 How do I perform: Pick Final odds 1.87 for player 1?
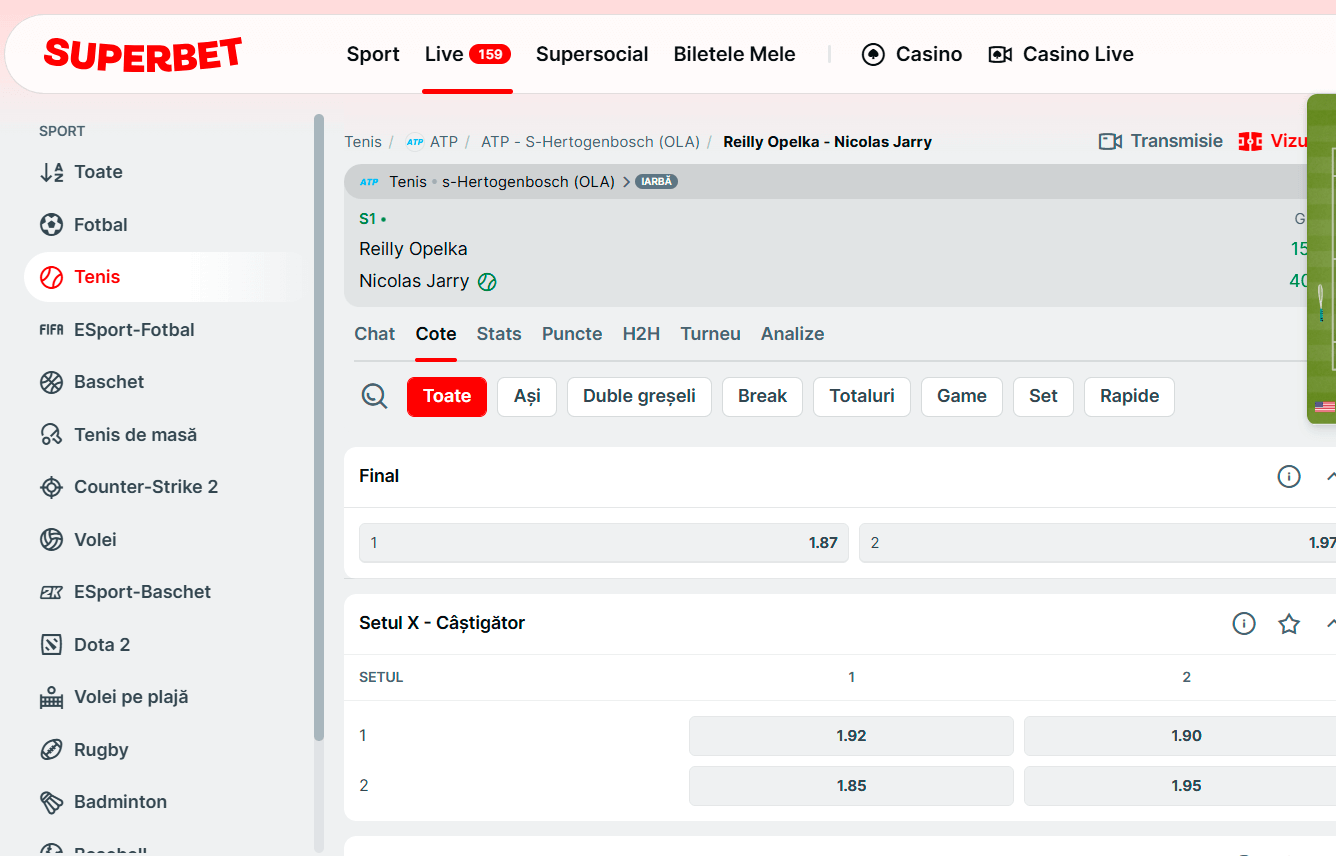pyautogui.click(x=604, y=543)
